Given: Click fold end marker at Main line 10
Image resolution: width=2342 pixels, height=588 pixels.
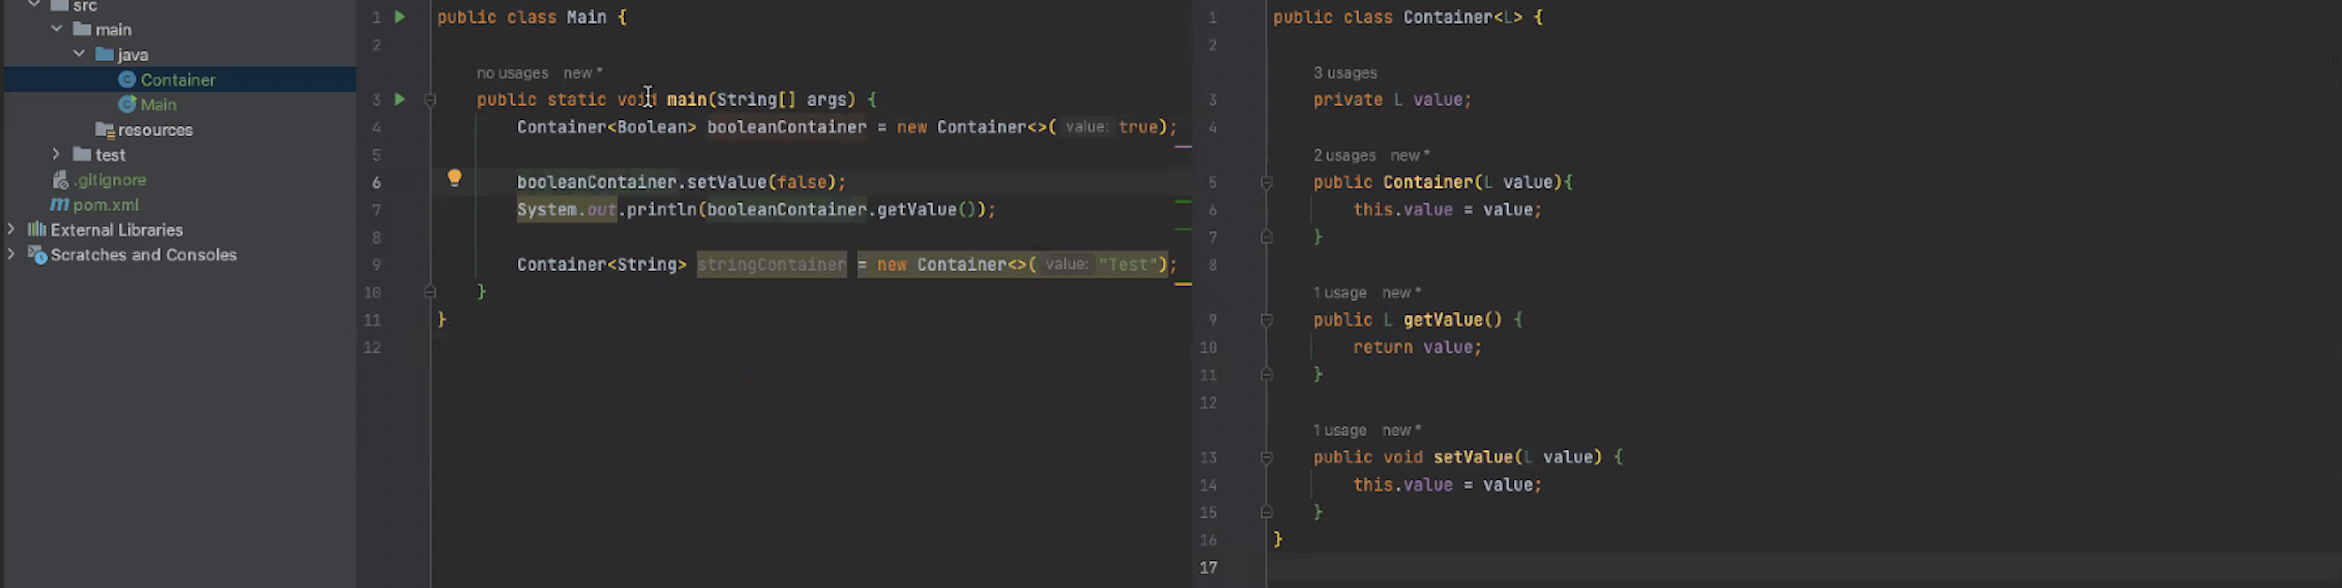Looking at the screenshot, I should [x=430, y=292].
